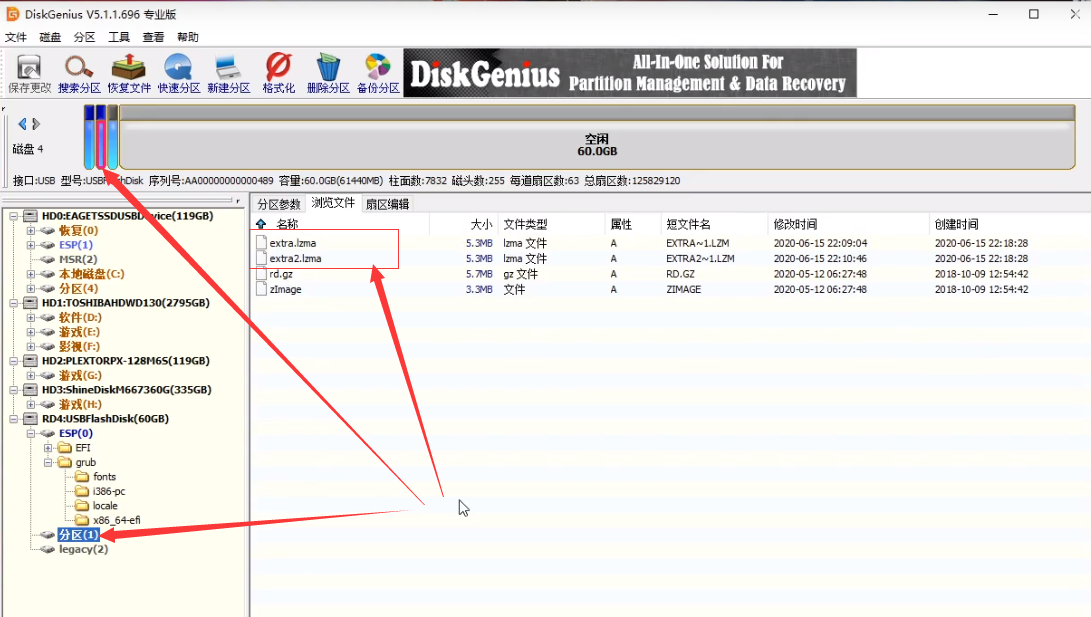
Task: Click the up-folder arrow icon in file list
Action: 261,224
